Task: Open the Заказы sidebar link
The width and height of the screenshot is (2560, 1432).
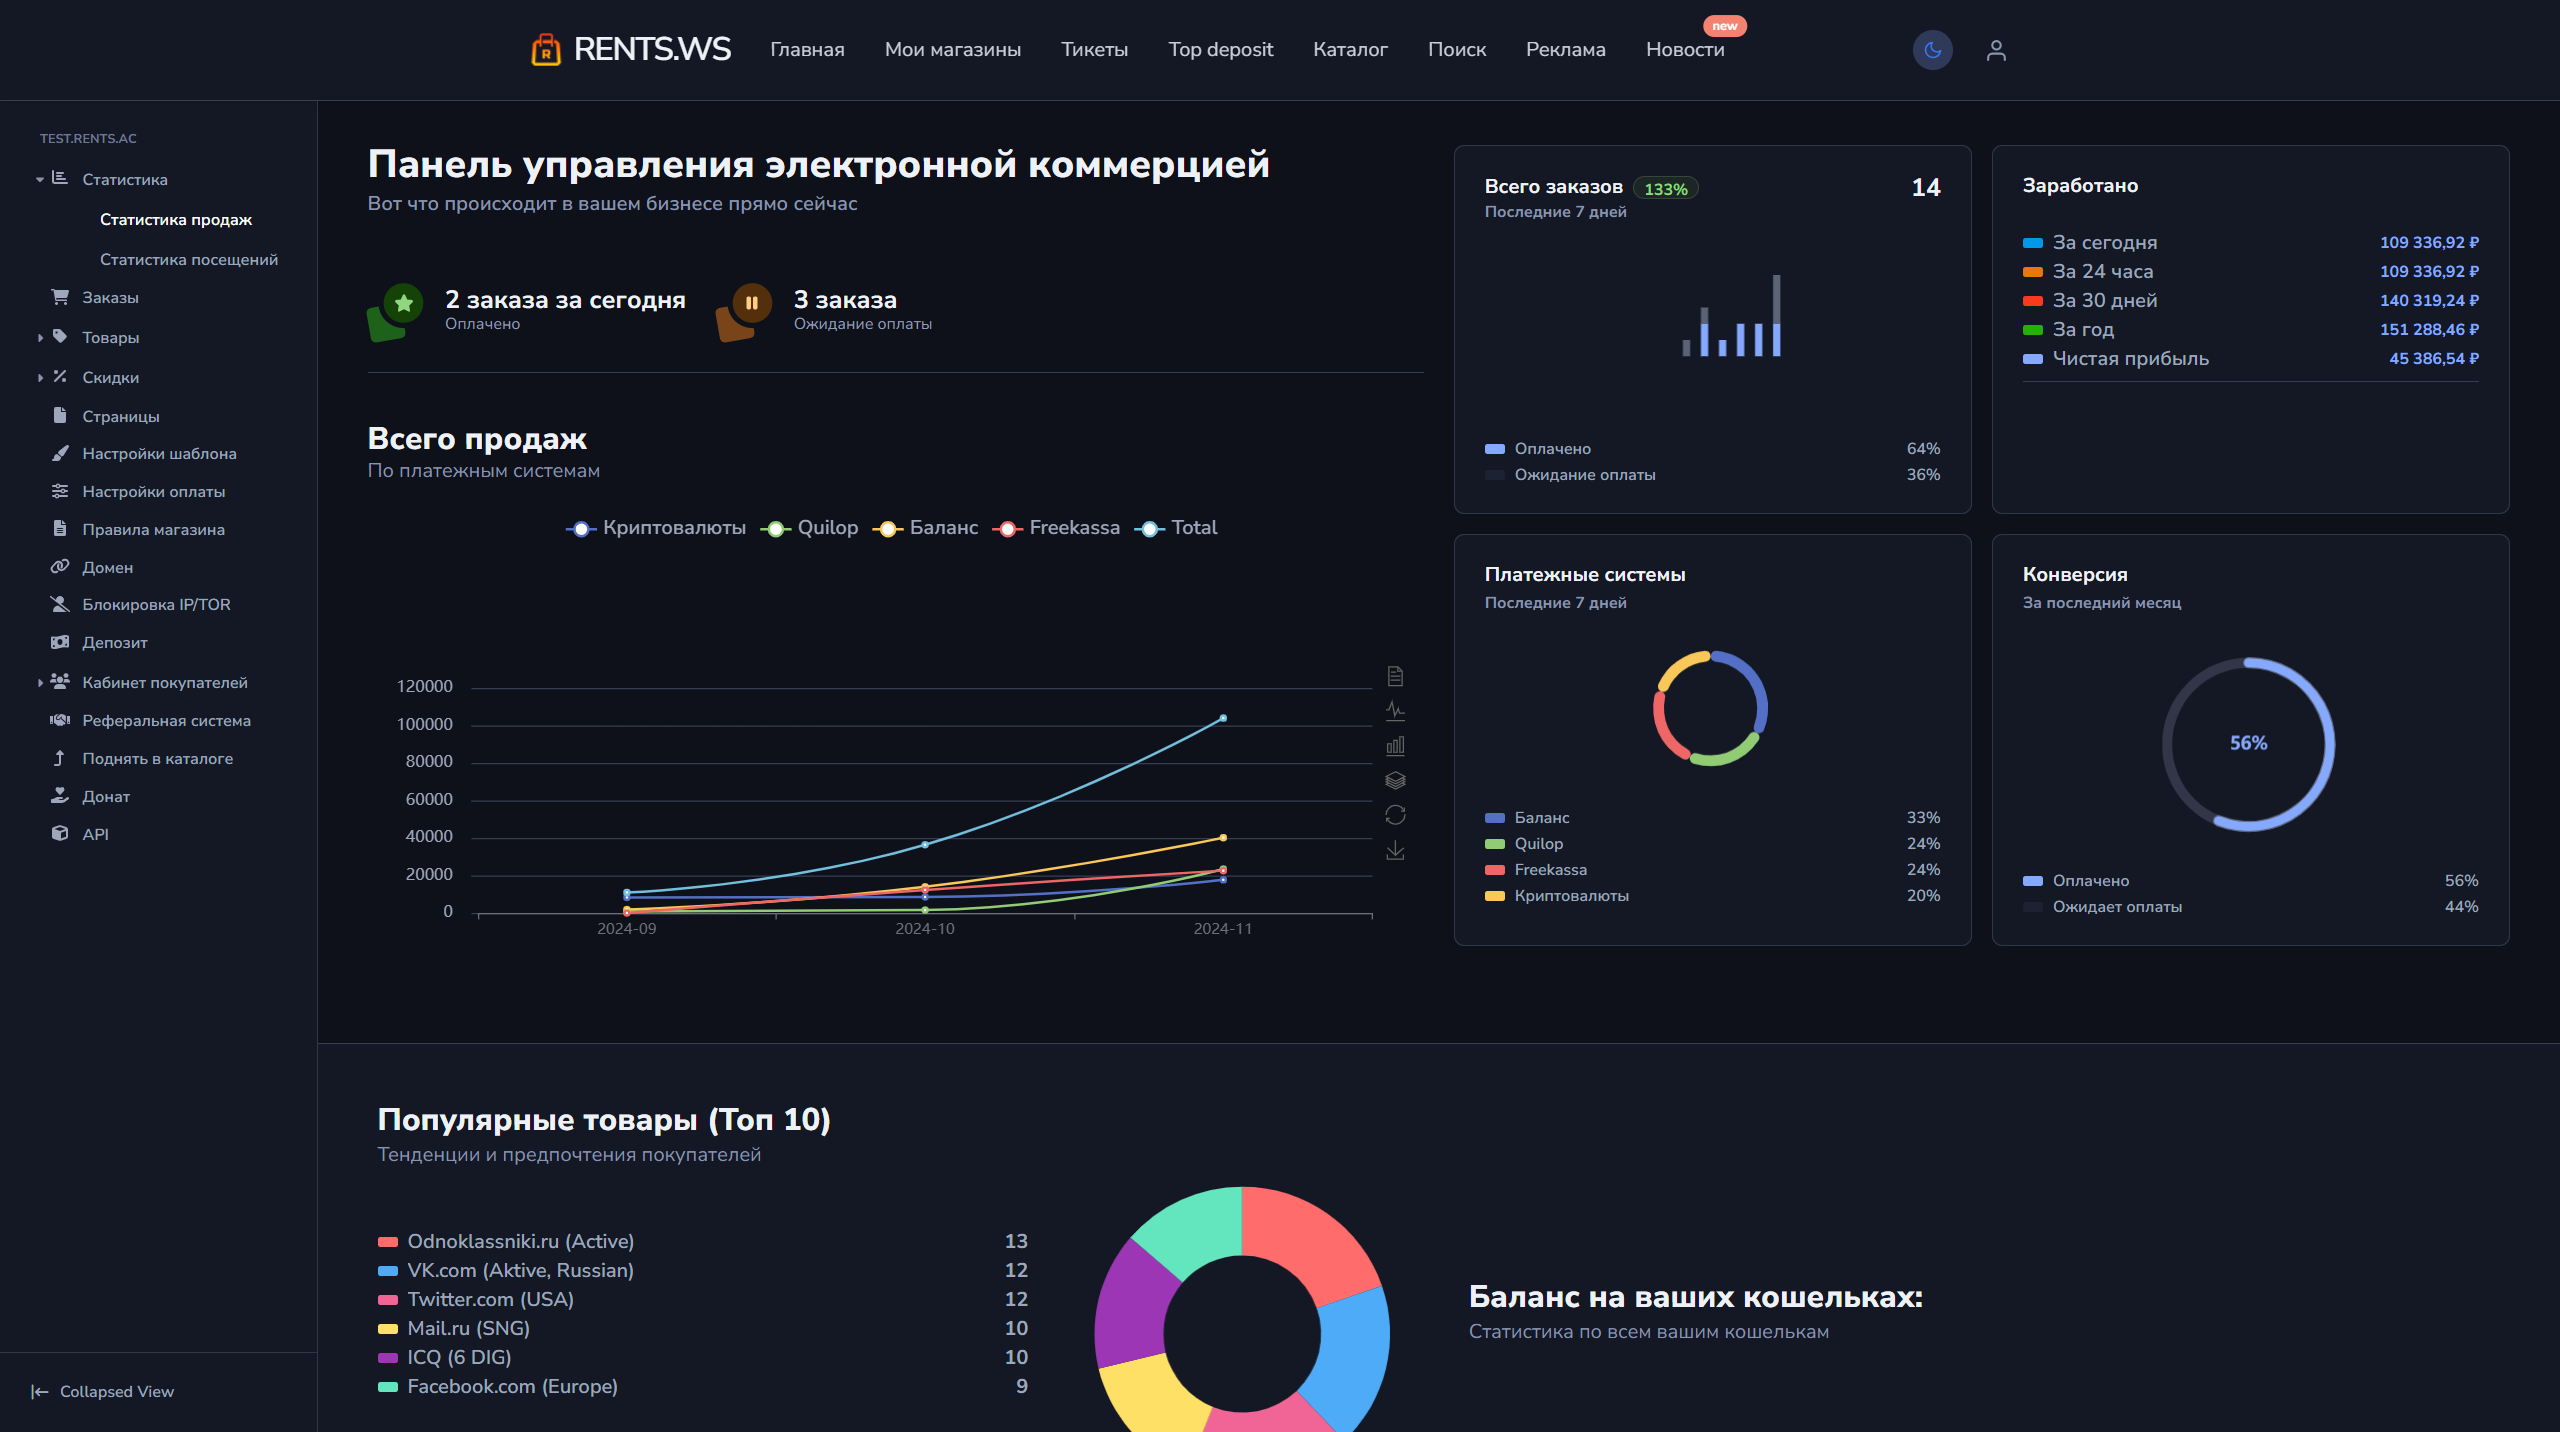Action: tap(110, 298)
